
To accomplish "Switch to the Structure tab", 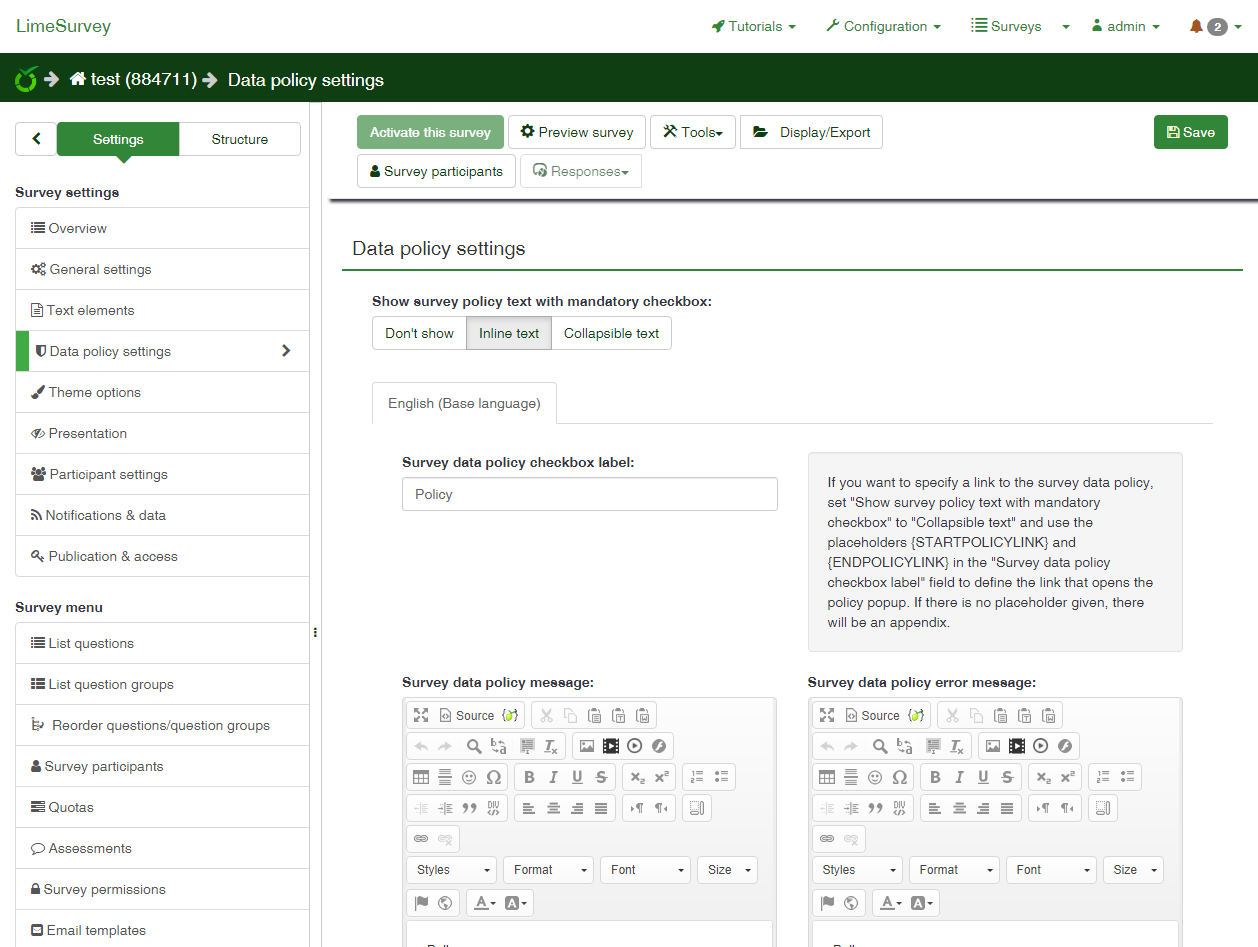I will coord(239,139).
